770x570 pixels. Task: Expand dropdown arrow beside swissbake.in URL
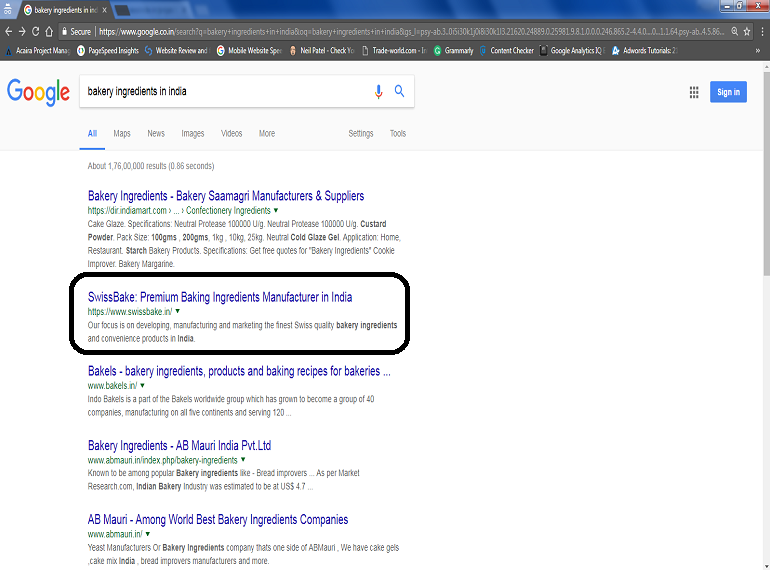(178, 311)
